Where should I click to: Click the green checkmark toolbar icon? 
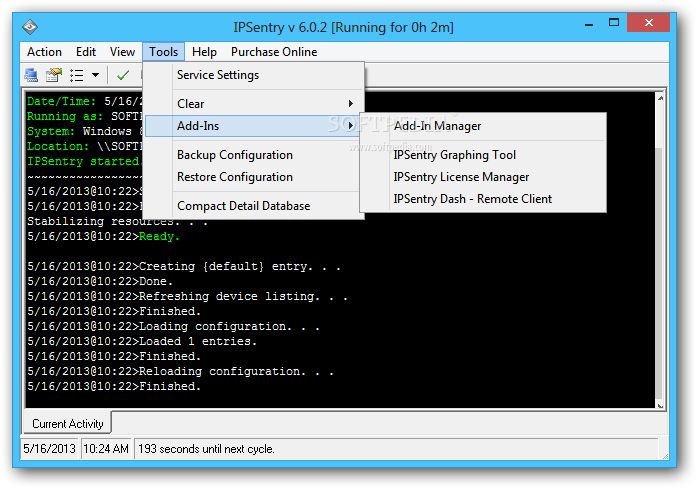click(x=123, y=75)
